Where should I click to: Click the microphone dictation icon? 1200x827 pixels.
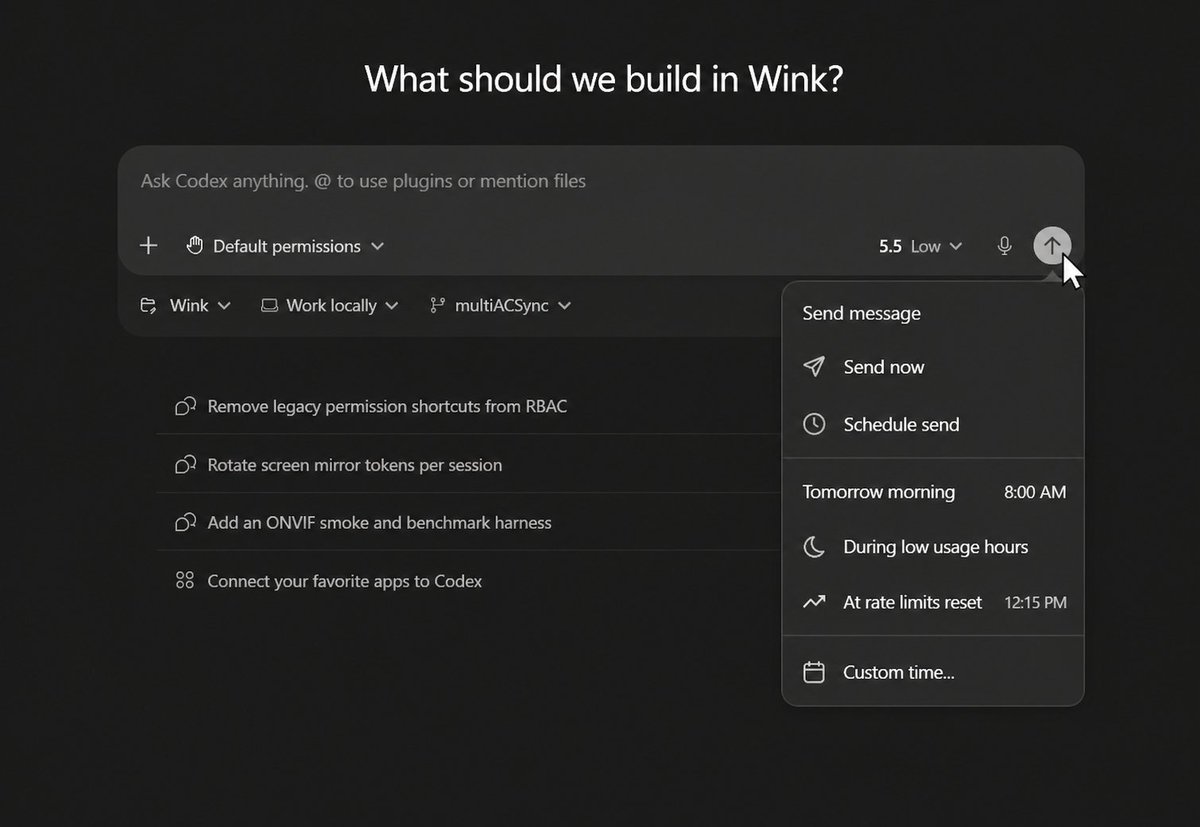point(1005,246)
